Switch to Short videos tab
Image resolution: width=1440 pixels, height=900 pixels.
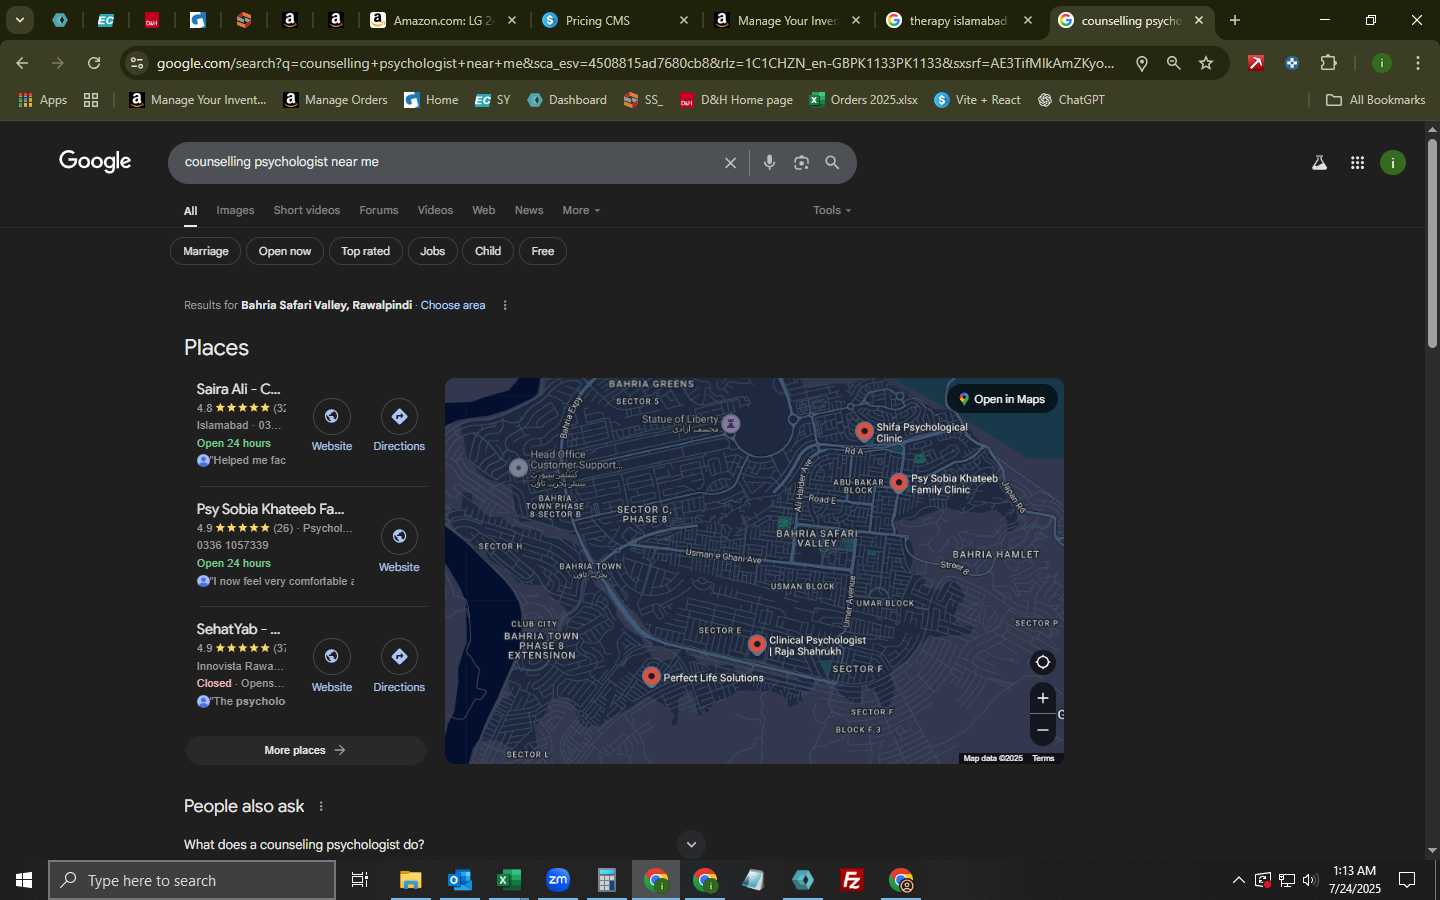306,210
